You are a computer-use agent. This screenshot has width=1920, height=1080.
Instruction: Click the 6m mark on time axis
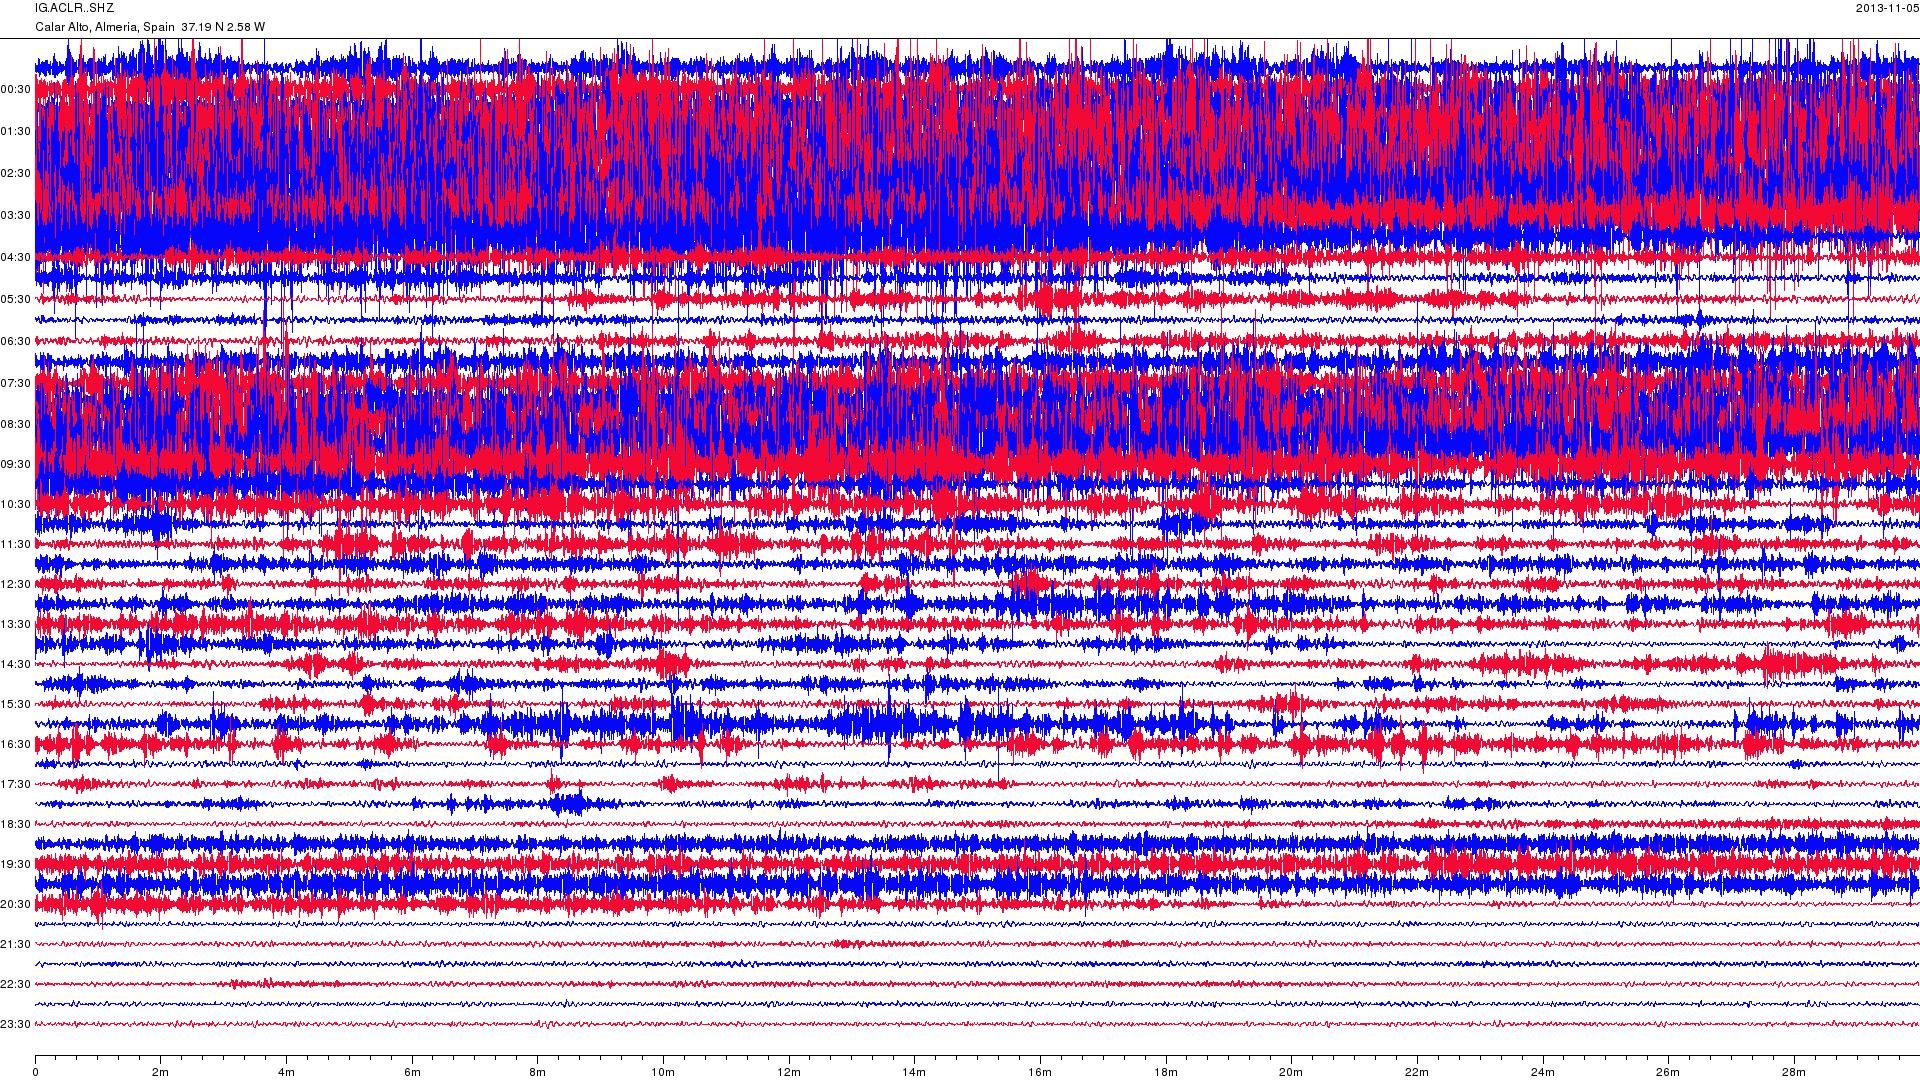point(412,1072)
